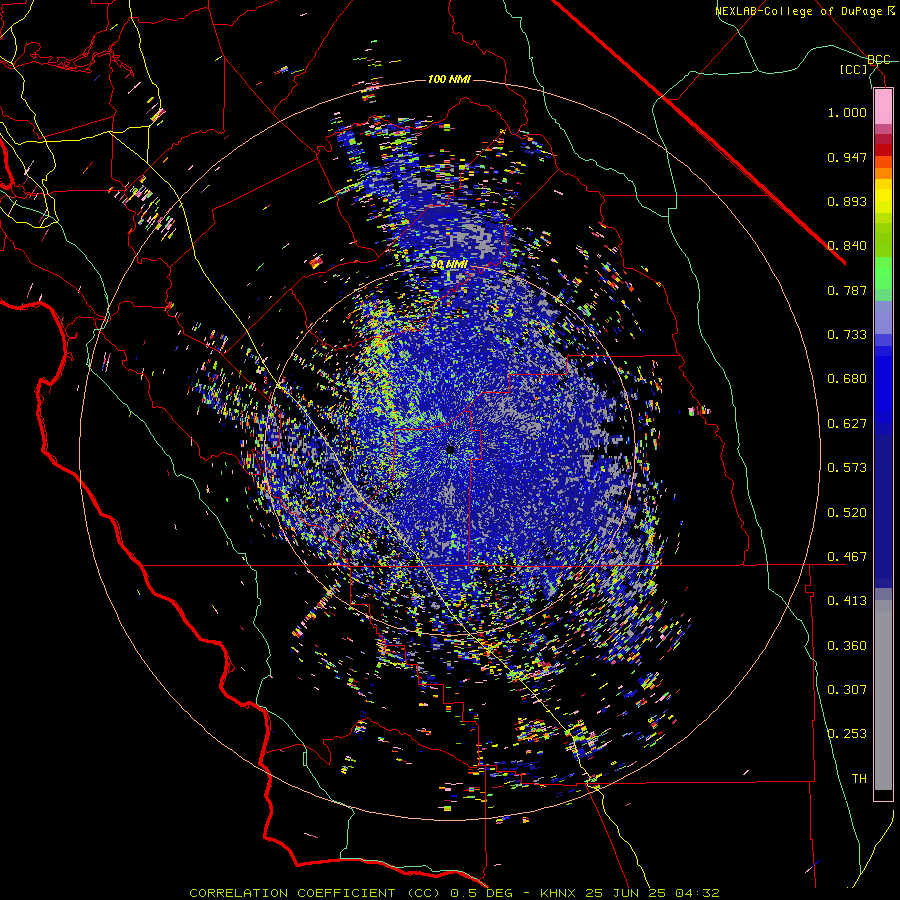Select the 0.520 scale value

coord(847,513)
